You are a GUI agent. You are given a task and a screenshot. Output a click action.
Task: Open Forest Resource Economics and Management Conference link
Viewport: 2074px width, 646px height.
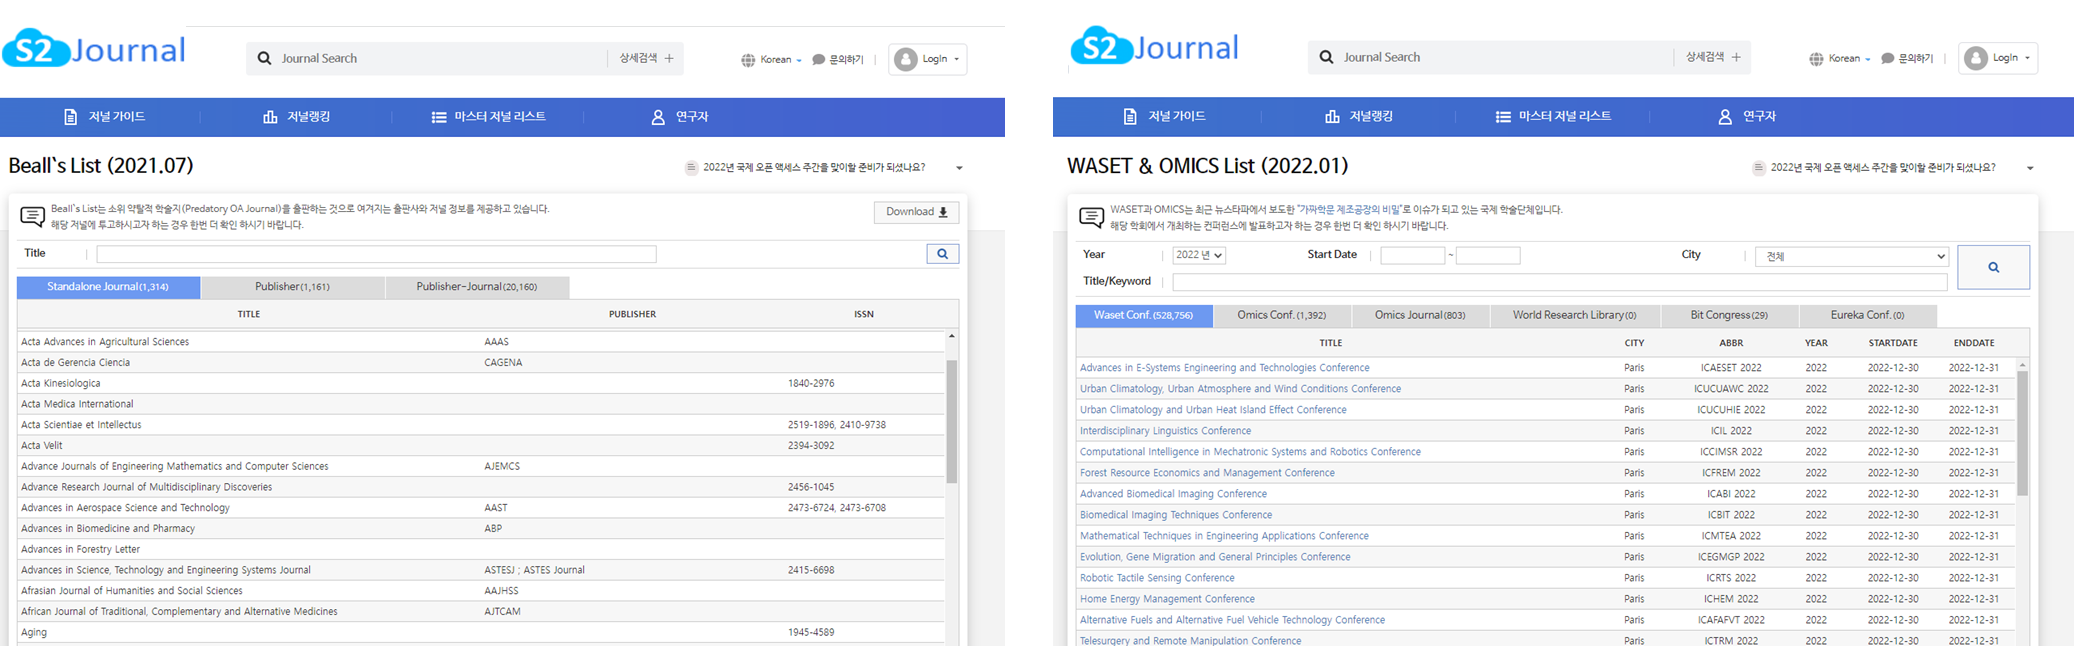[x=1207, y=473]
